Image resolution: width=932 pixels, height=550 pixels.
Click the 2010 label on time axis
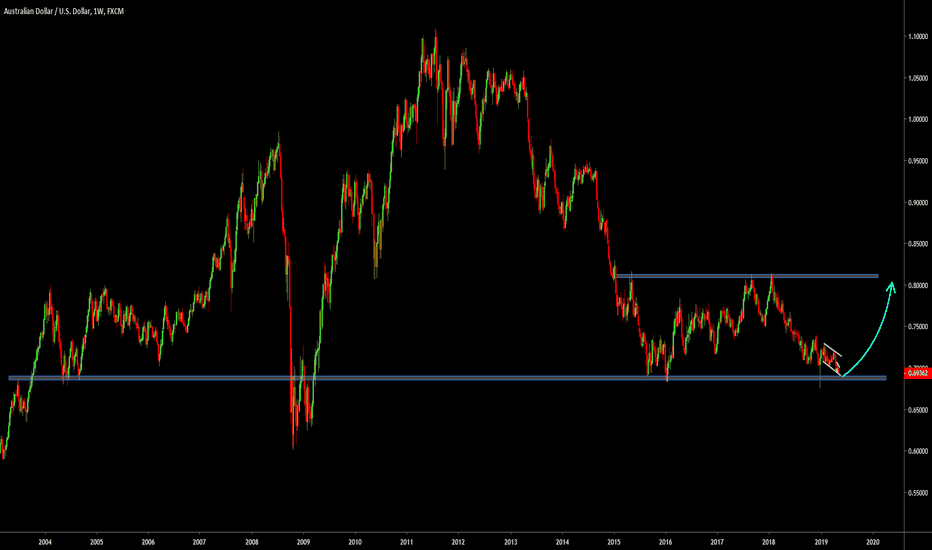click(355, 542)
